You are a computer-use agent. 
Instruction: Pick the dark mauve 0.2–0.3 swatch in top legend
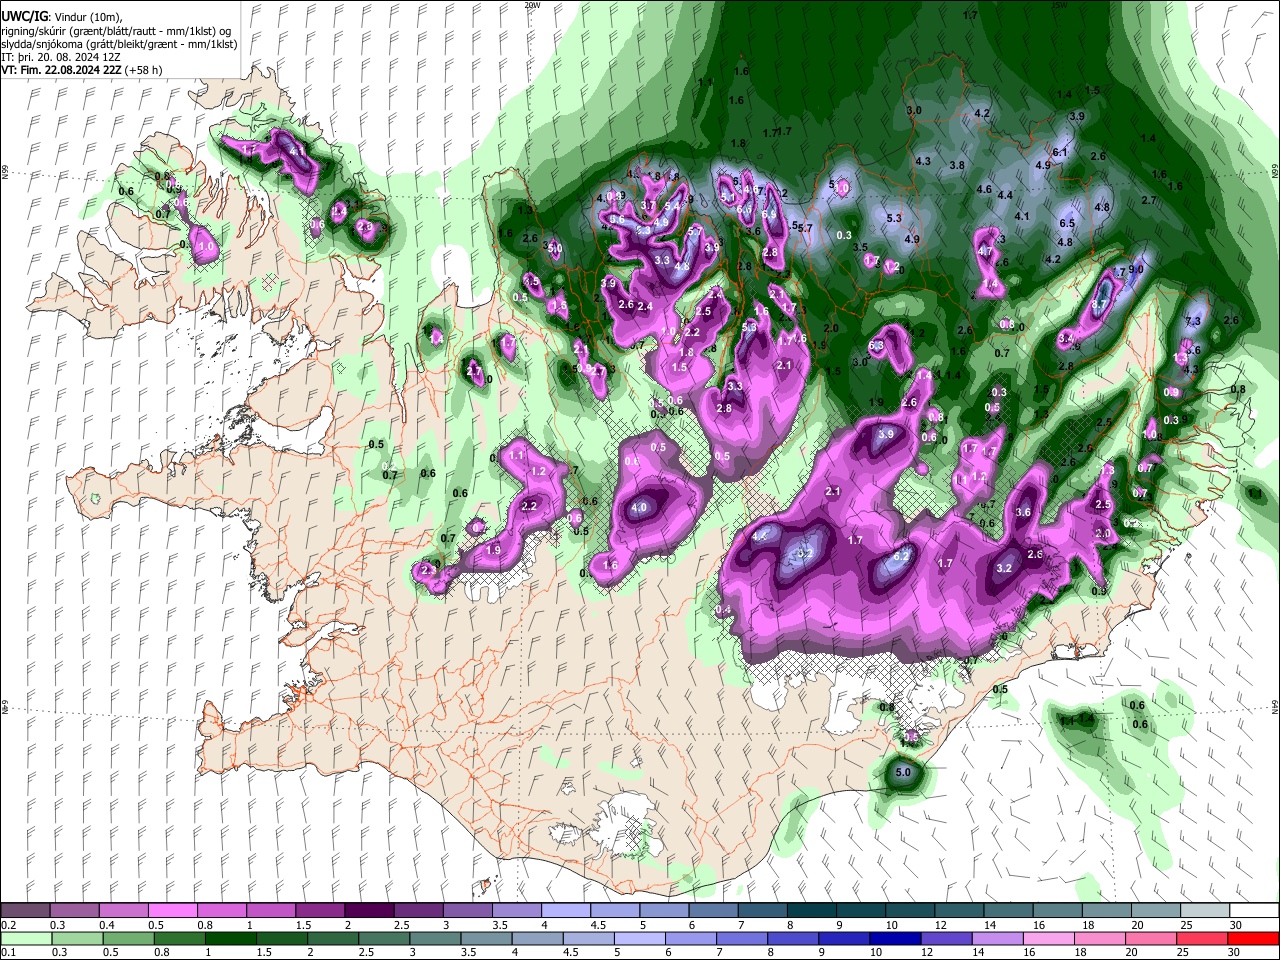pos(25,911)
